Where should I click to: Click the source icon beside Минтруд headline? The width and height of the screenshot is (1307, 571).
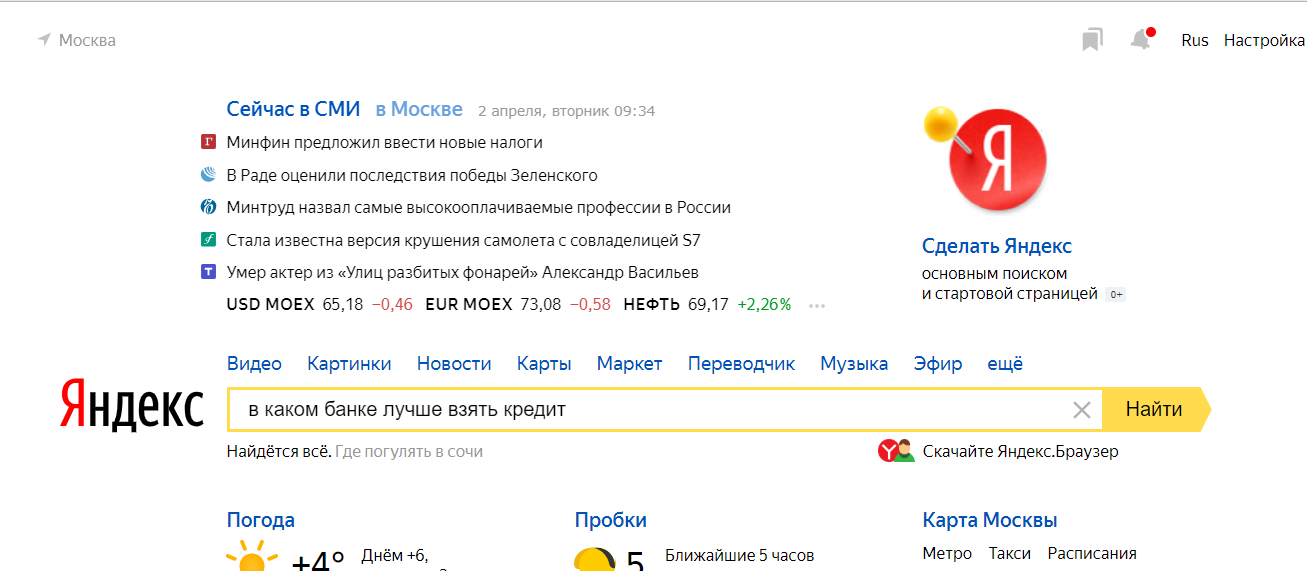click(208, 207)
